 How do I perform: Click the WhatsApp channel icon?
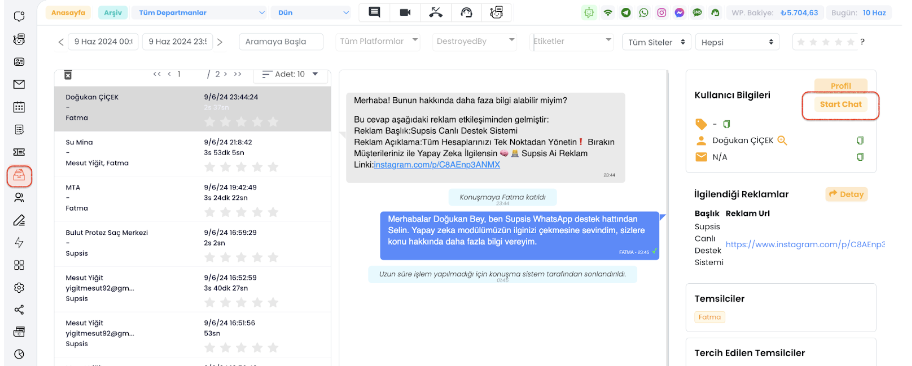click(643, 12)
